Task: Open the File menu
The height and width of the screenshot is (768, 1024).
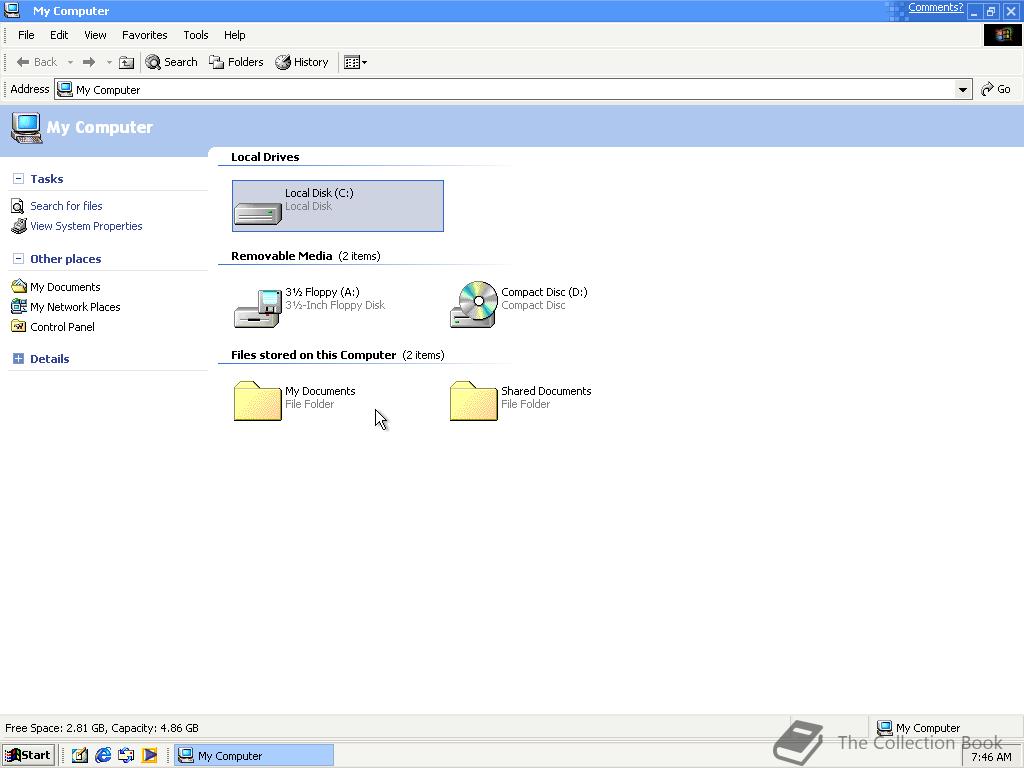Action: (26, 35)
